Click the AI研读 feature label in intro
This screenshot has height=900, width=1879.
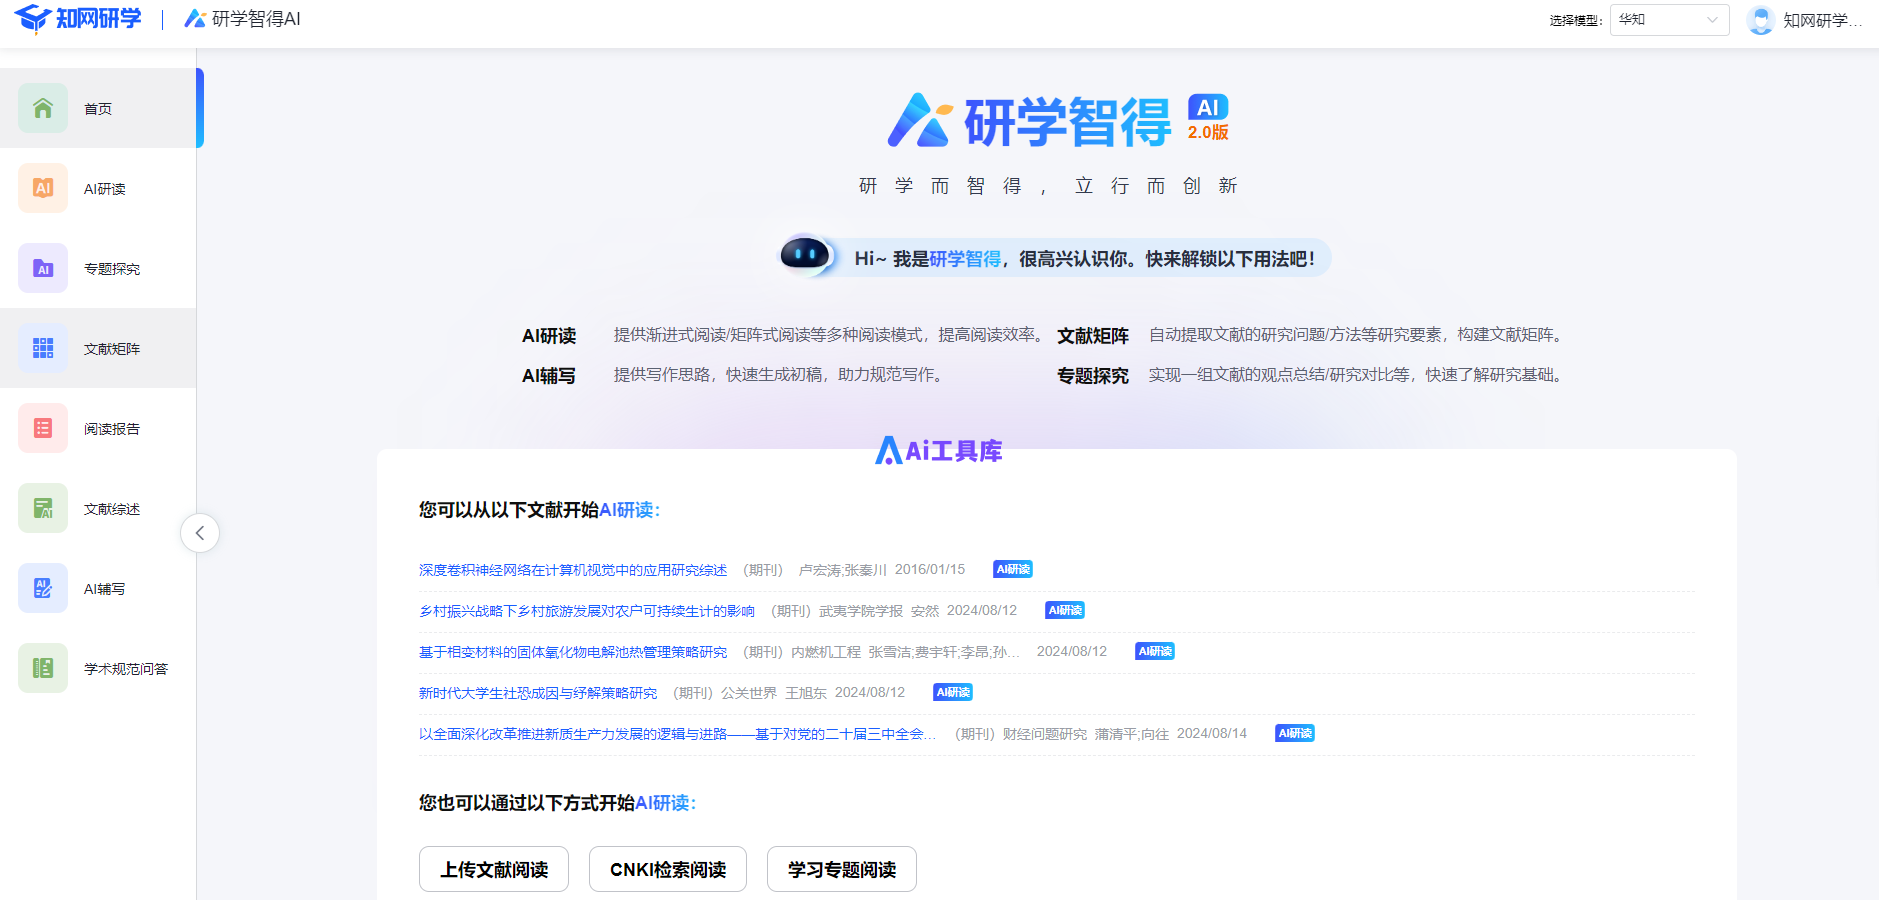pos(549,336)
